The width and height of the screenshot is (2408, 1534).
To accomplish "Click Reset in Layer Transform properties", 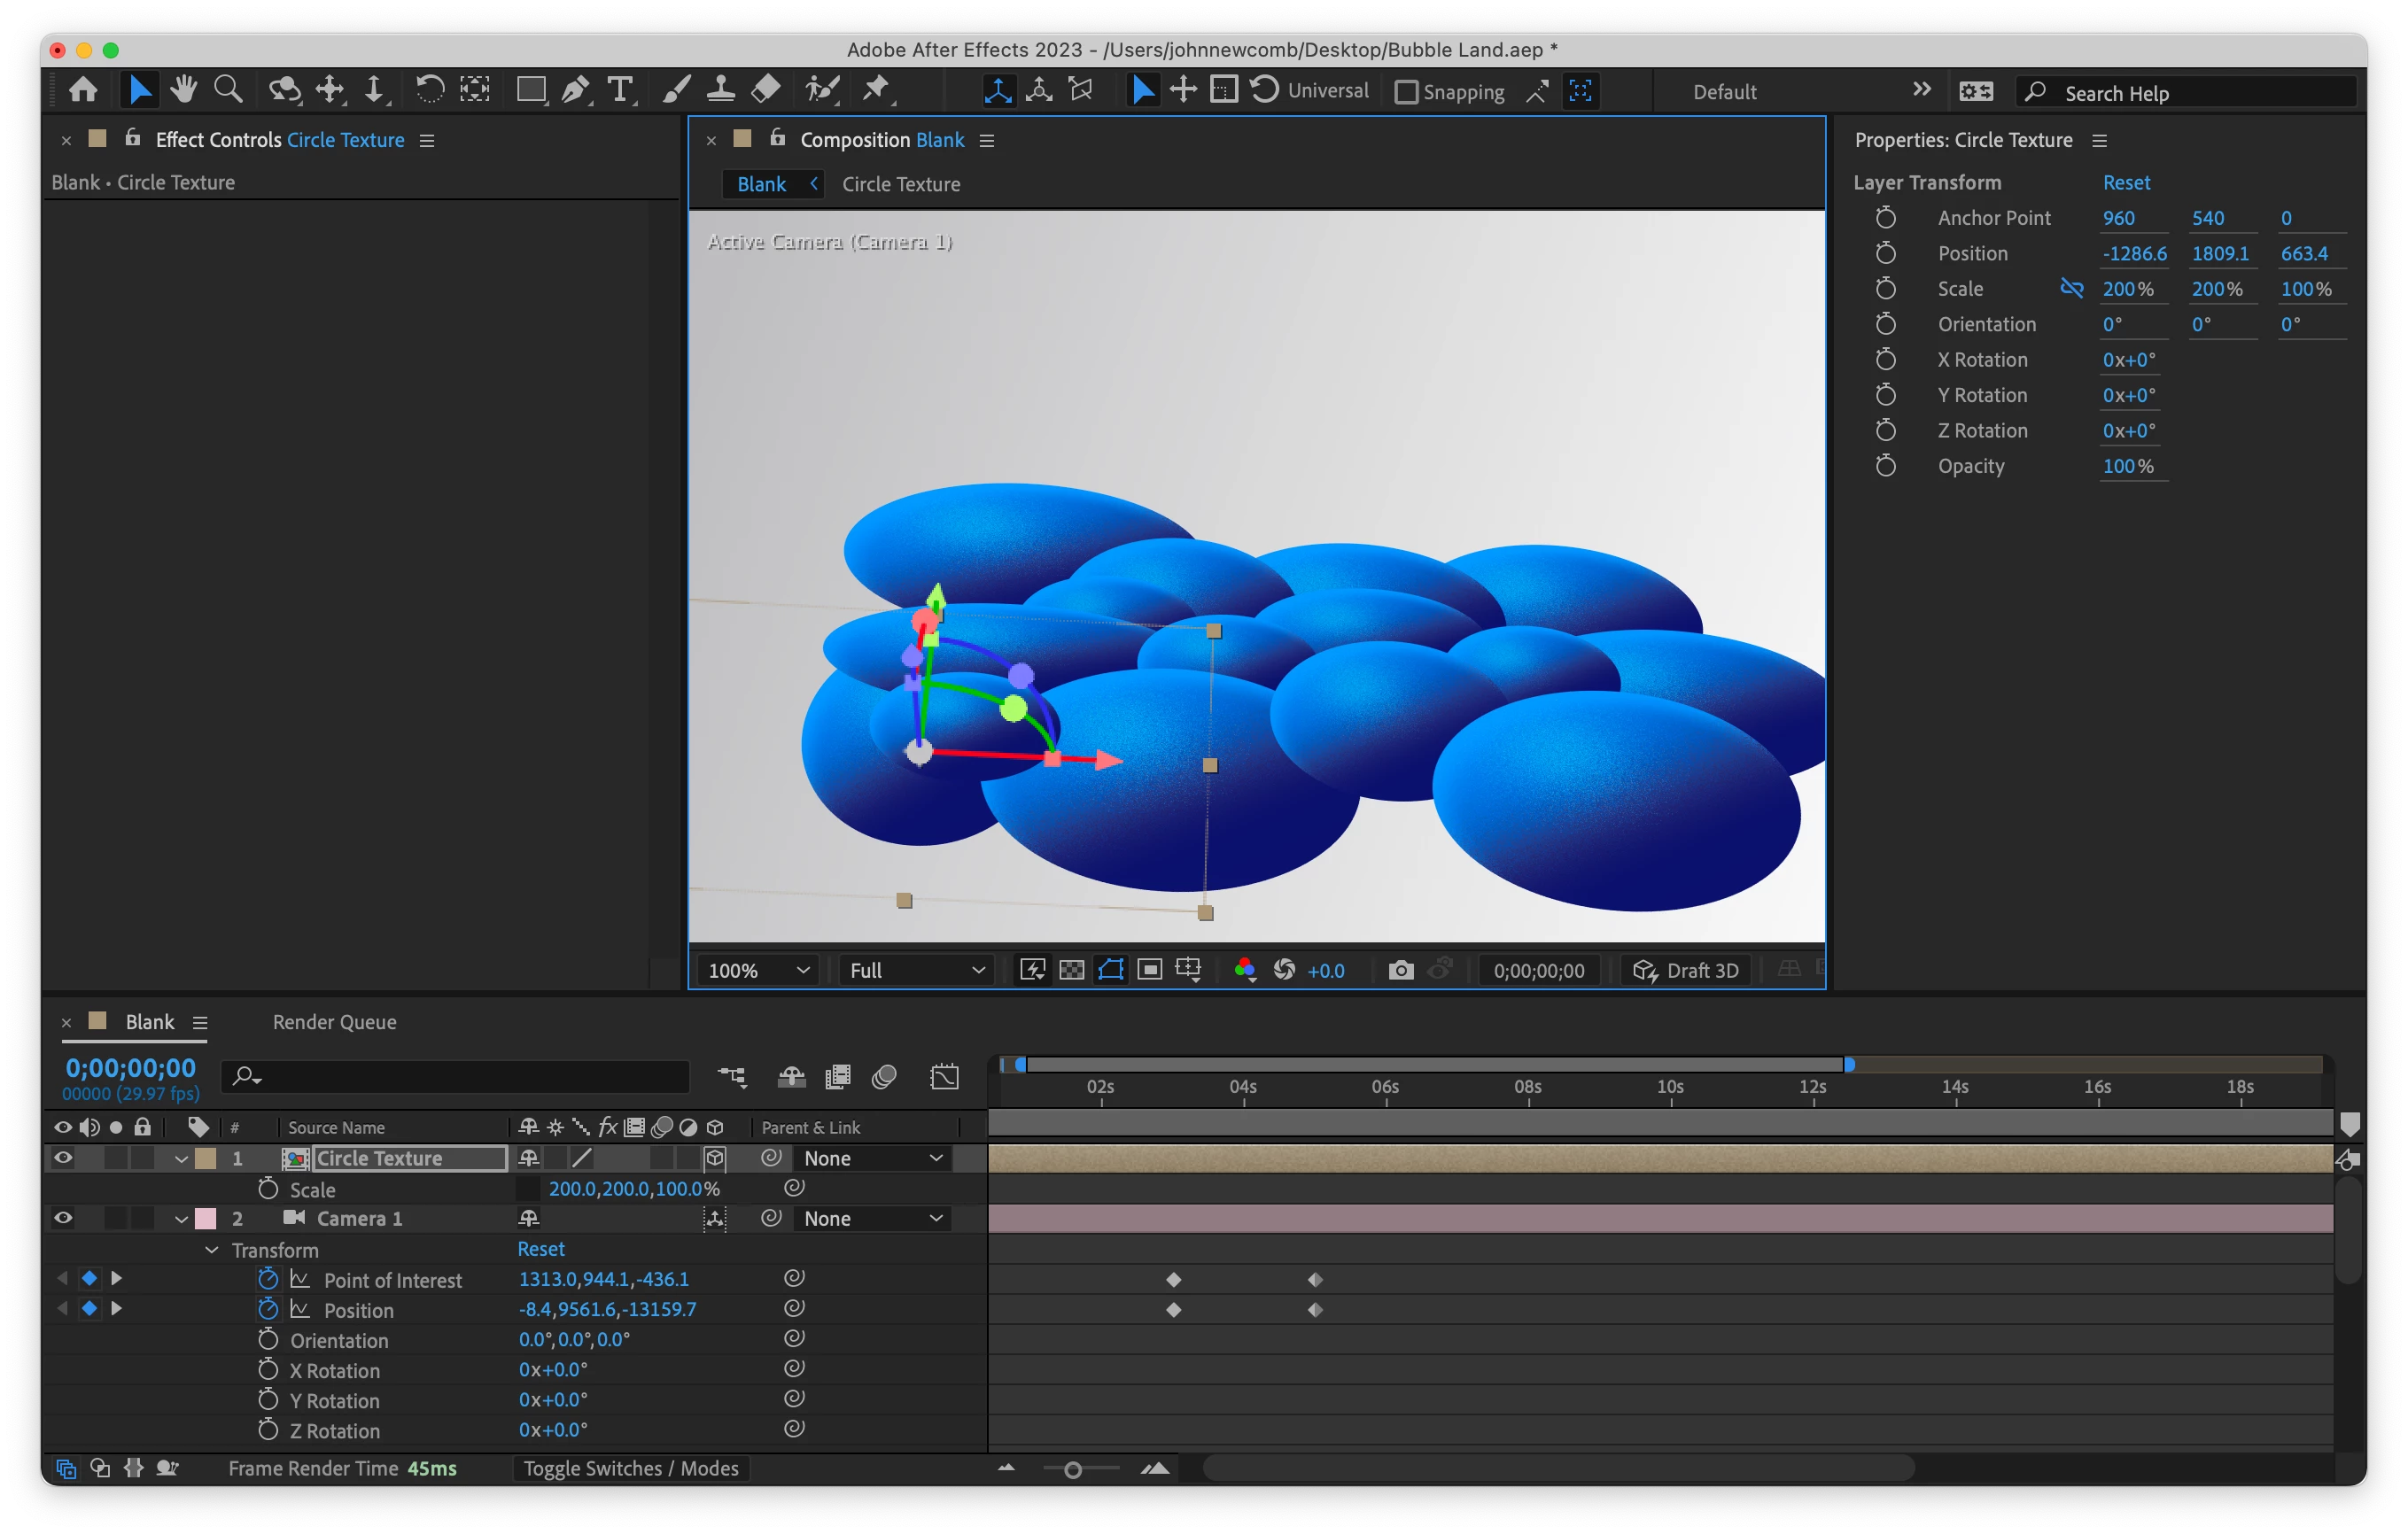I will [2125, 183].
